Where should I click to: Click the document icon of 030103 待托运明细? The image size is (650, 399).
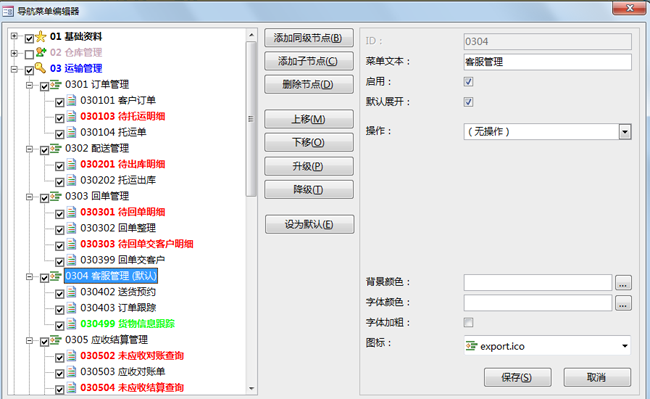pyautogui.click(x=71, y=116)
